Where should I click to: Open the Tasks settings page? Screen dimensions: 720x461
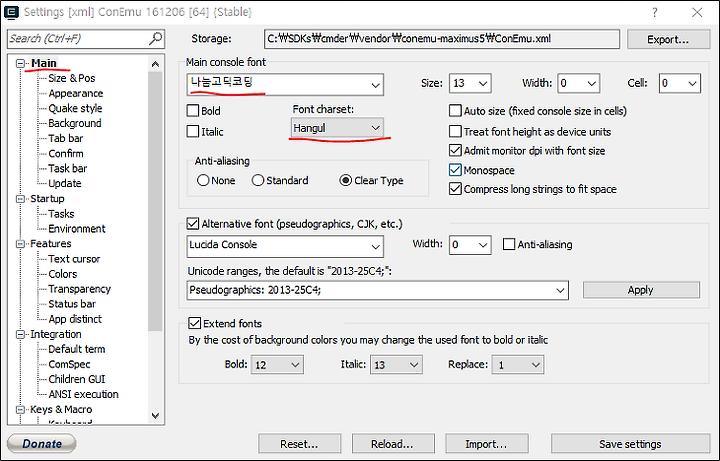click(61, 214)
